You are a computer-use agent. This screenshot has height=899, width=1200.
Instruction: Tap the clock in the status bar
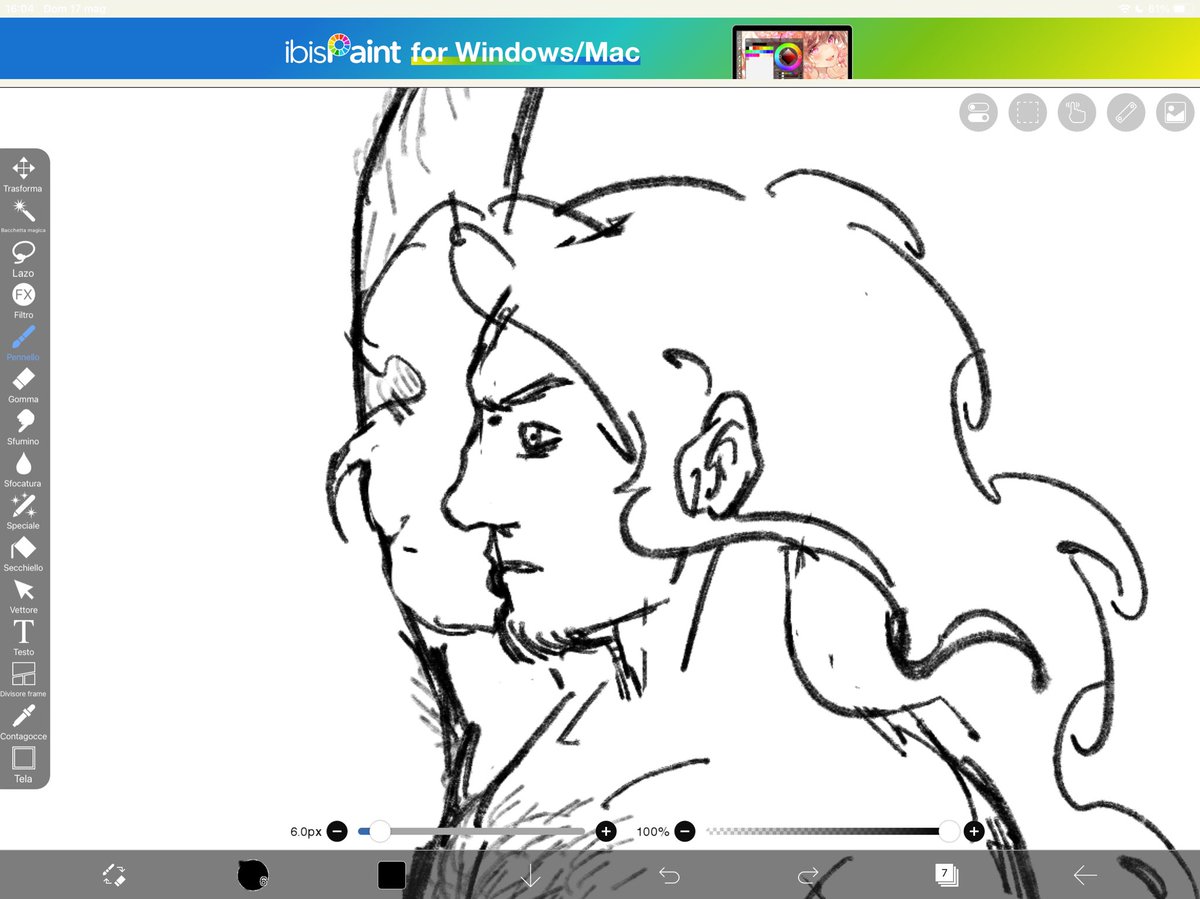pyautogui.click(x=20, y=8)
